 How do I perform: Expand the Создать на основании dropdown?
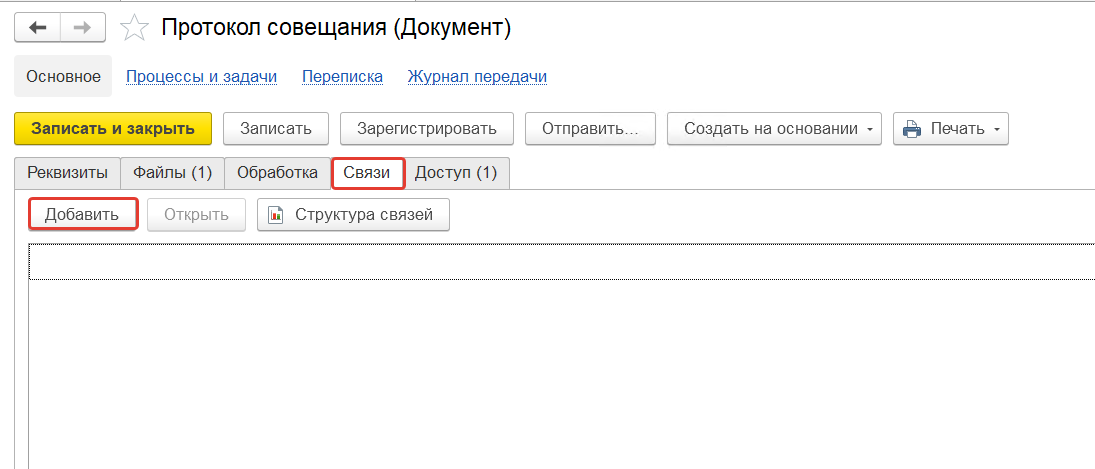pos(774,128)
